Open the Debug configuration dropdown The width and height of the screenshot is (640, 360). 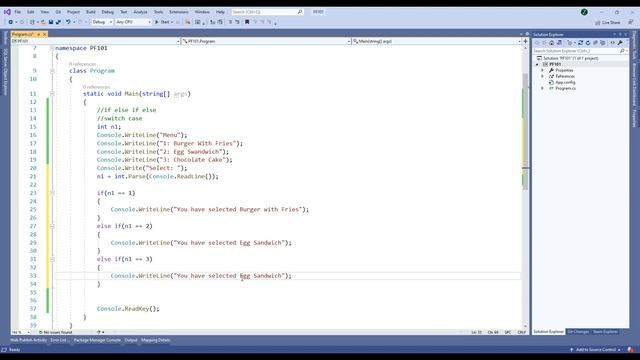pyautogui.click(x=102, y=22)
